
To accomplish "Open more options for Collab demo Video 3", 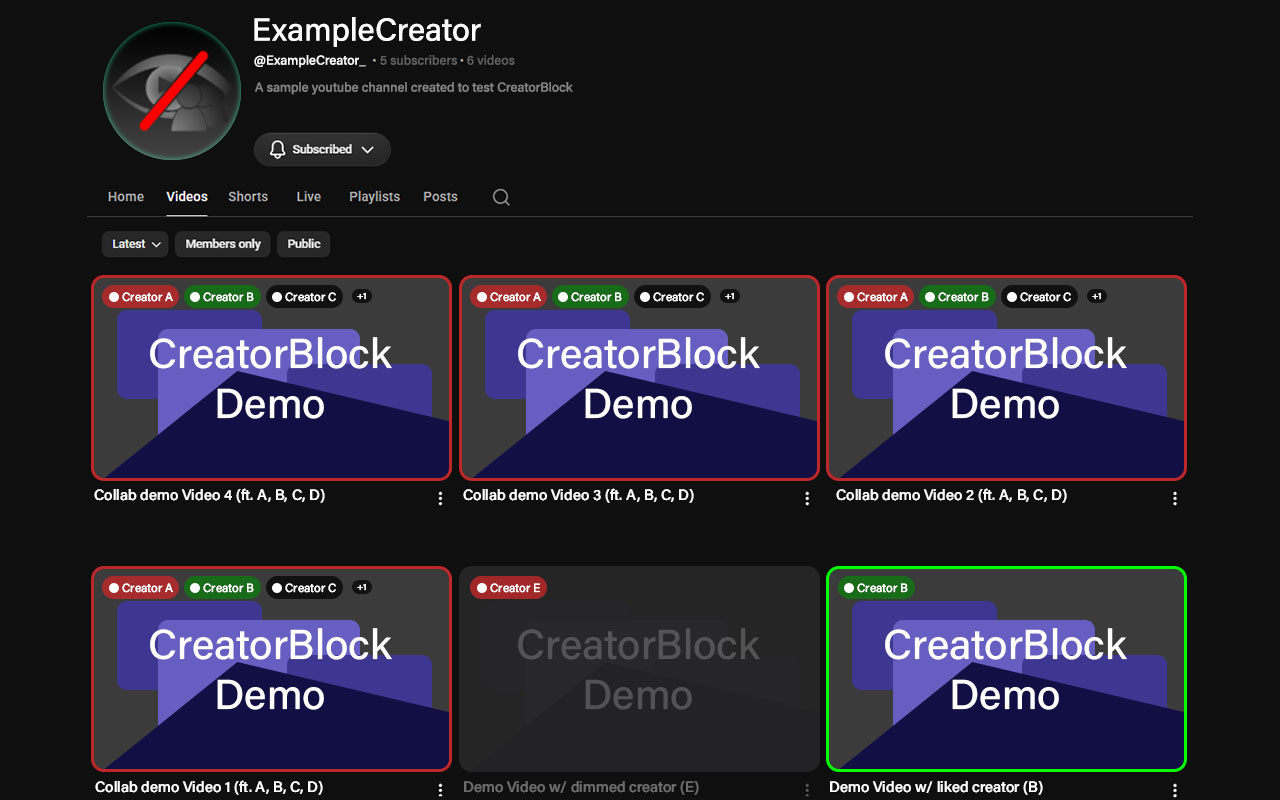I will click(x=807, y=498).
